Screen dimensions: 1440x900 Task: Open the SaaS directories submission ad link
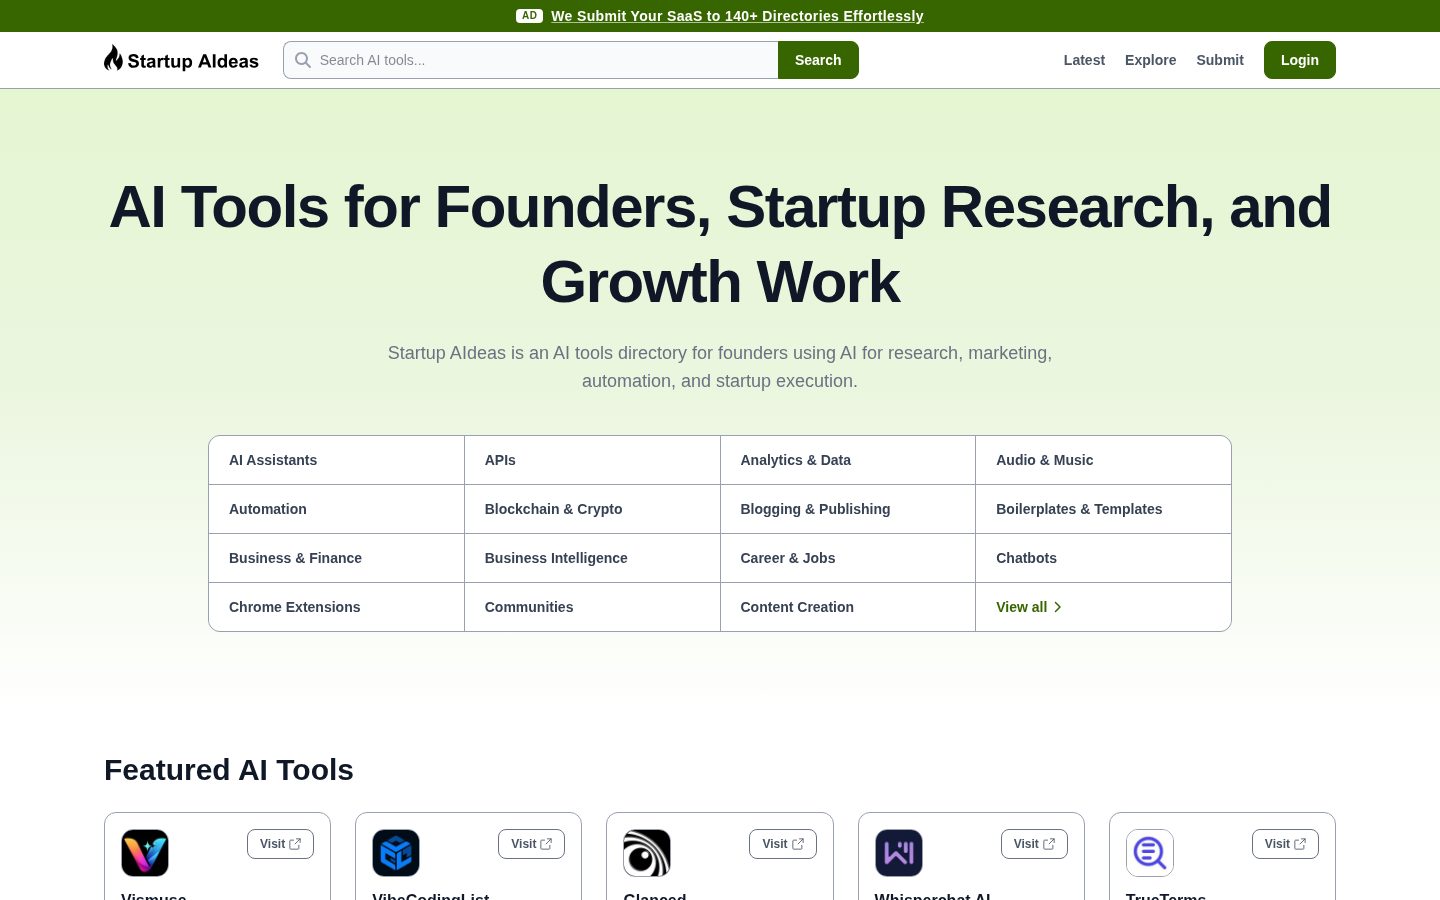[x=737, y=16]
